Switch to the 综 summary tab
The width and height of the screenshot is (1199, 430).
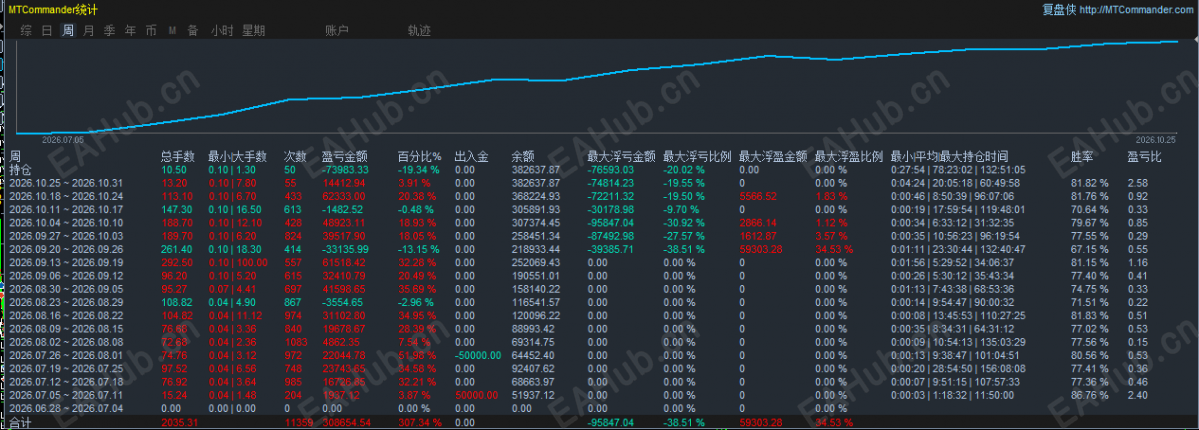coord(26,31)
